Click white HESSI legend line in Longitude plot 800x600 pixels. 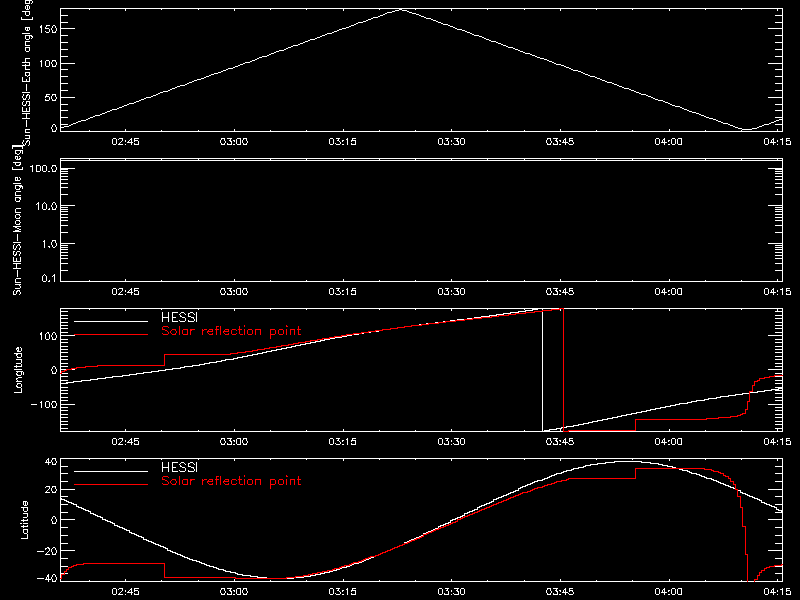(x=111, y=321)
